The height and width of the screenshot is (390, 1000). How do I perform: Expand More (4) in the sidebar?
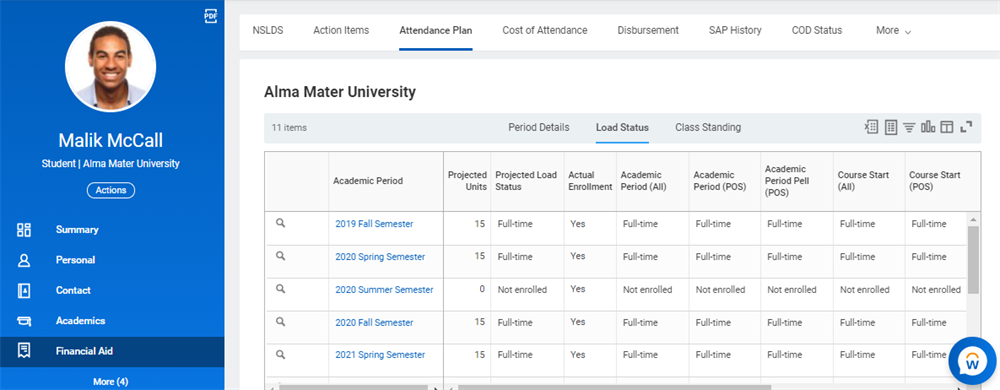point(110,381)
